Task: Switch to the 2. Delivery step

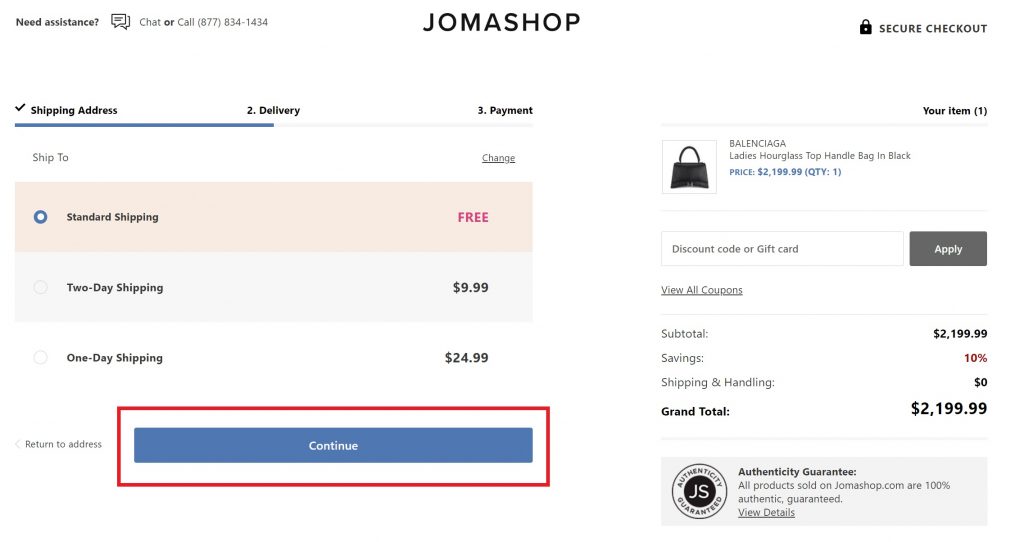Action: coord(273,111)
